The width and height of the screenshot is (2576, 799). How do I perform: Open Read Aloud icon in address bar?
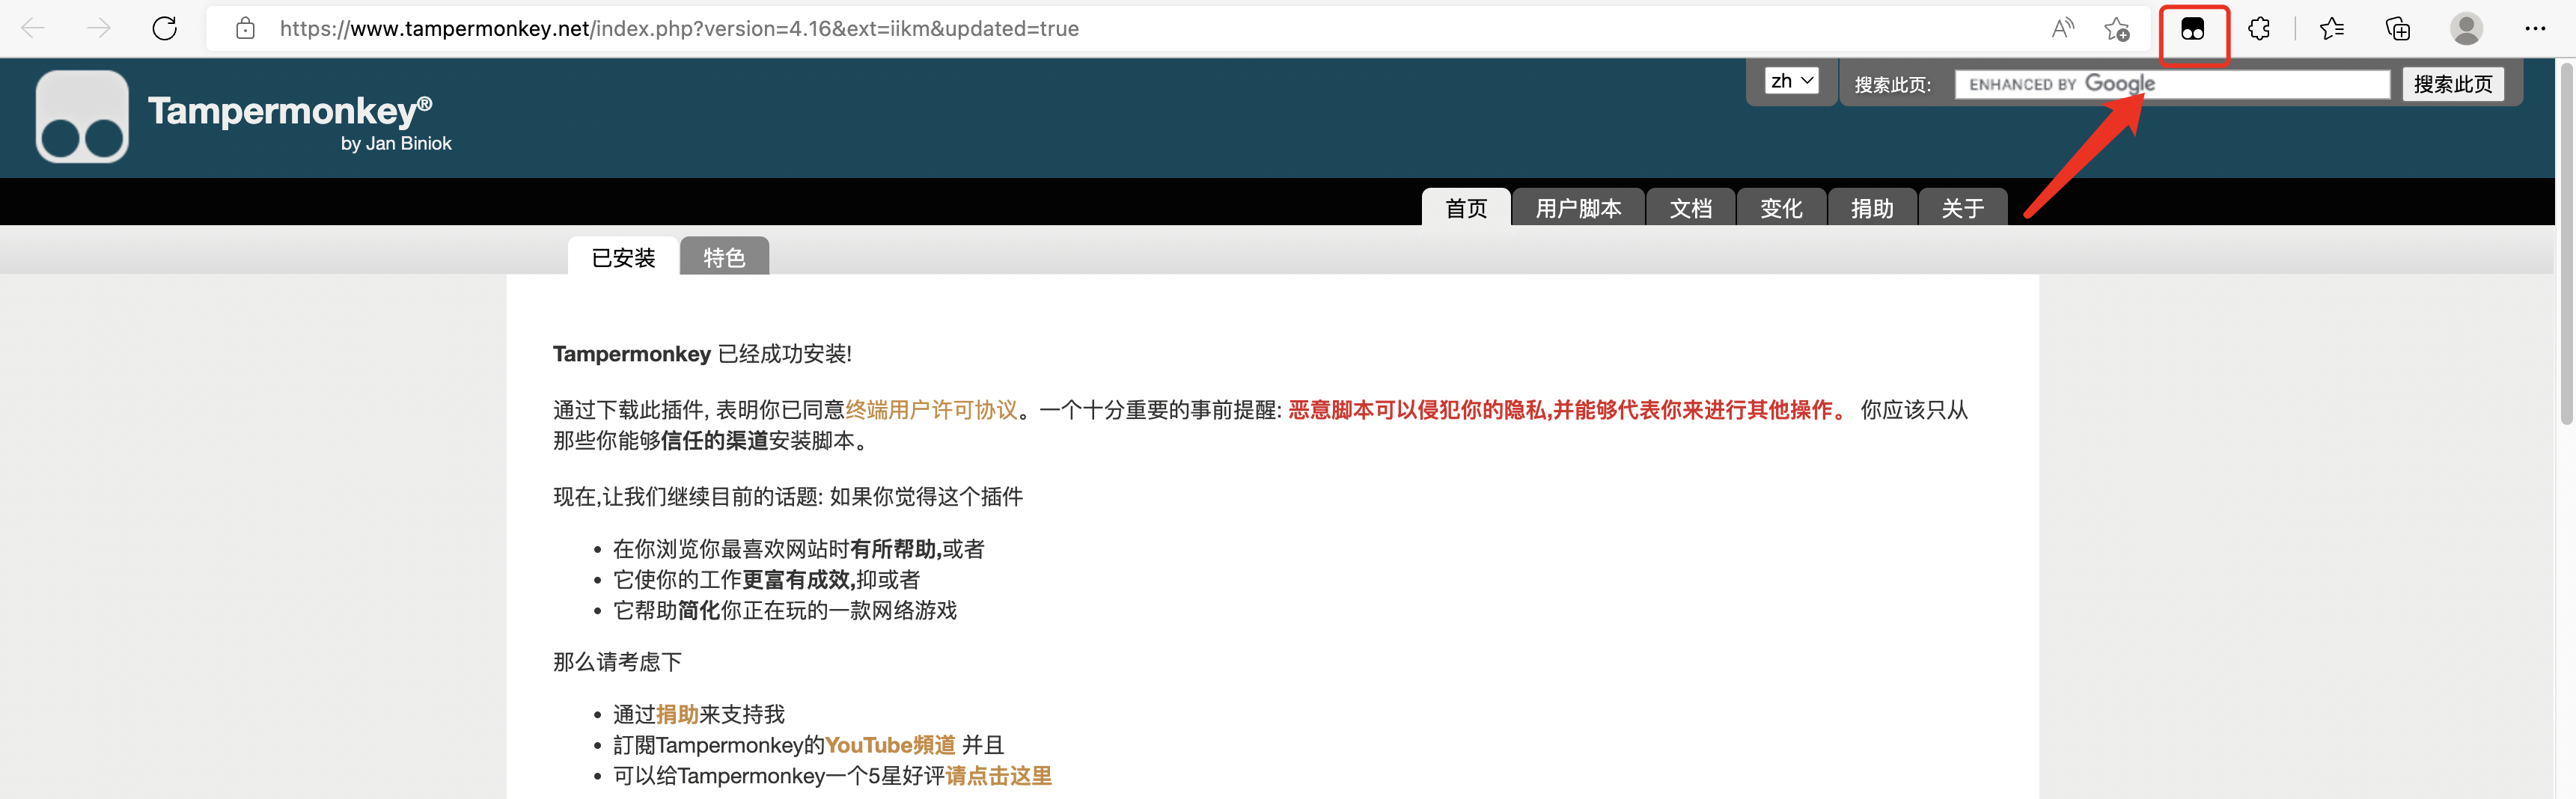(2062, 28)
